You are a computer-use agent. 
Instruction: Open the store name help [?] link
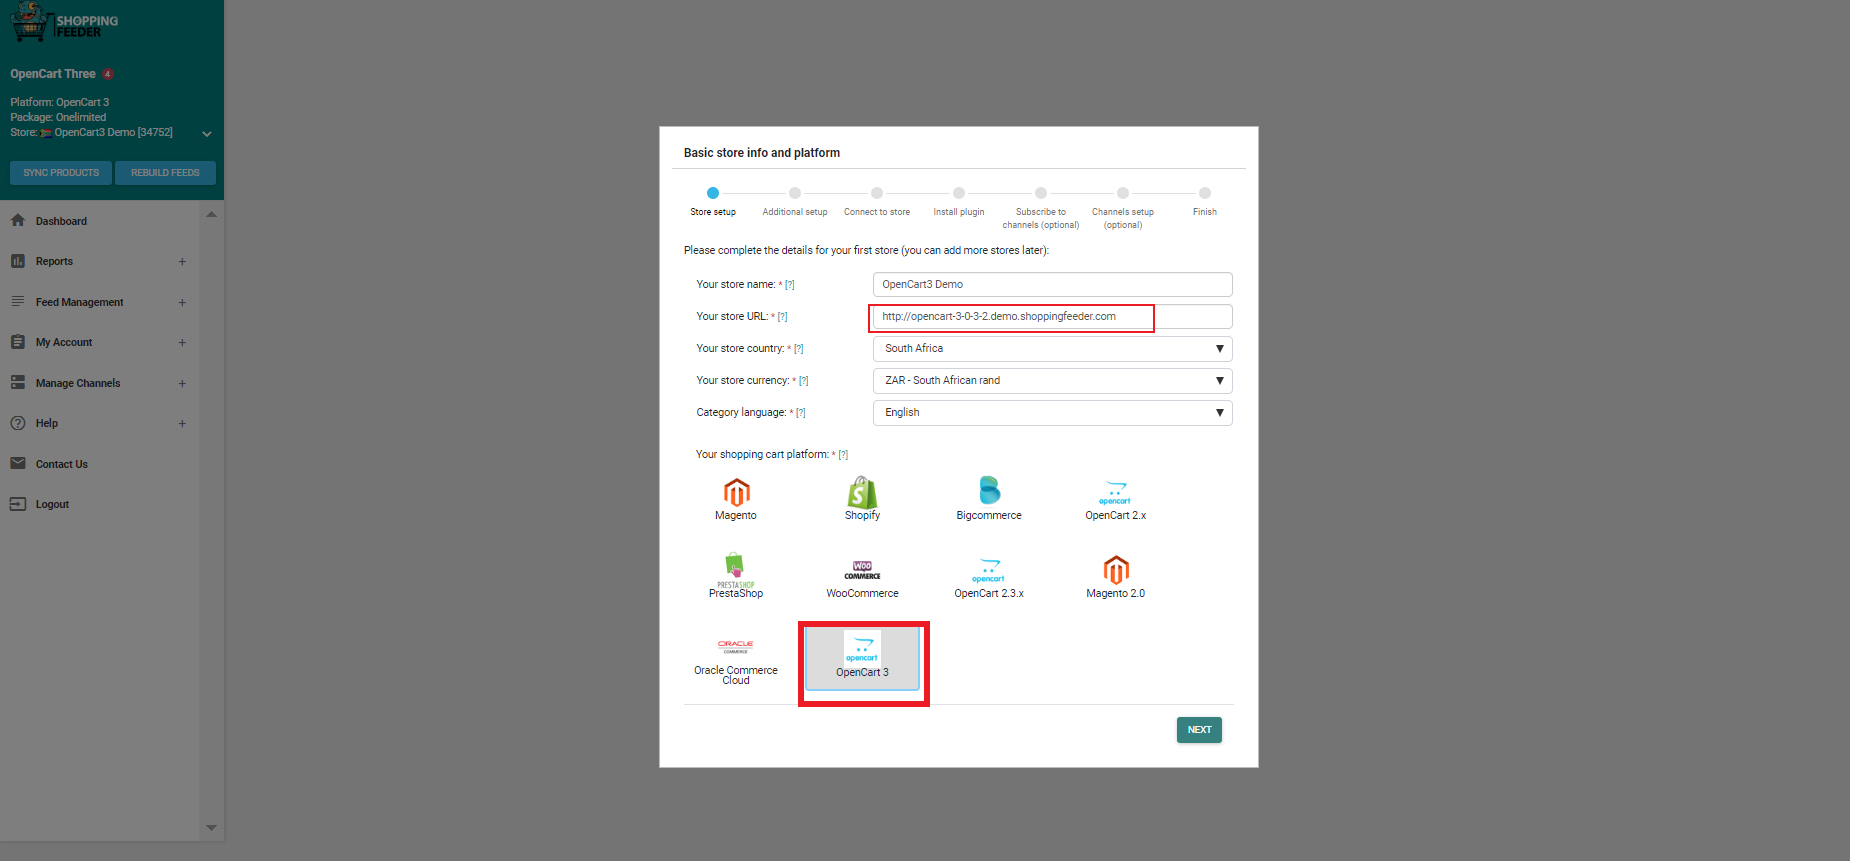(790, 285)
